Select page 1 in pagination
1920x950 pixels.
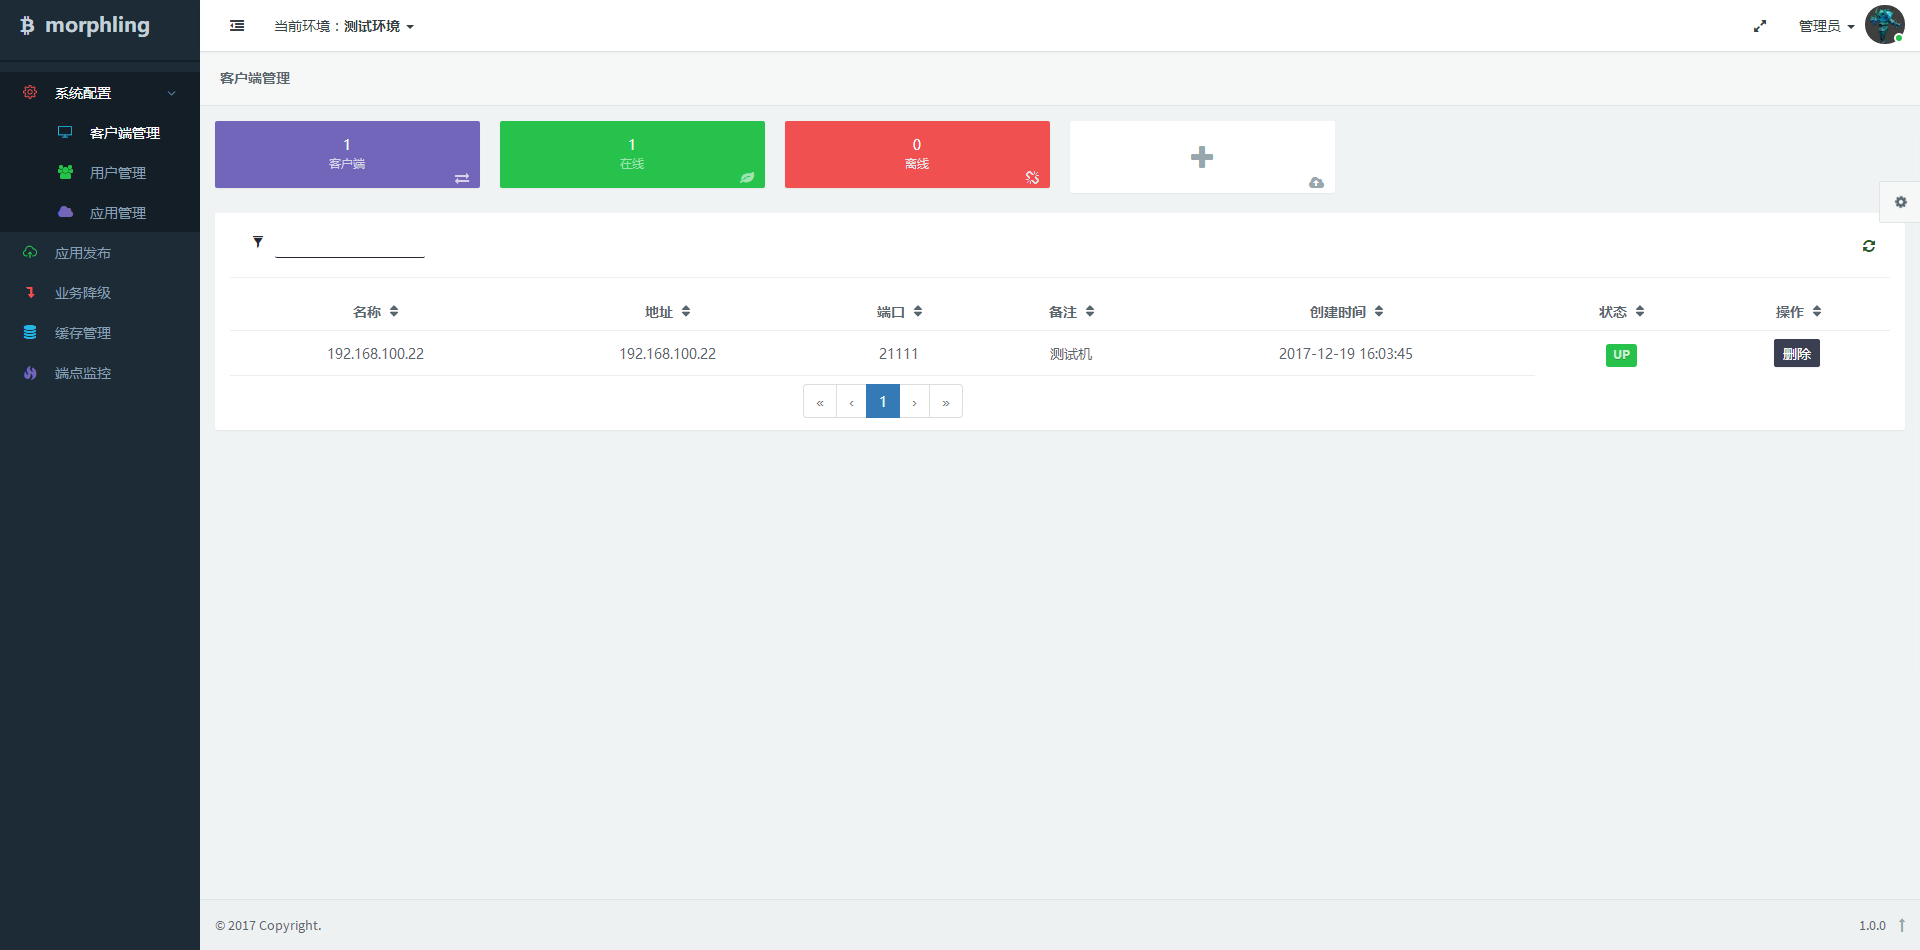click(883, 401)
